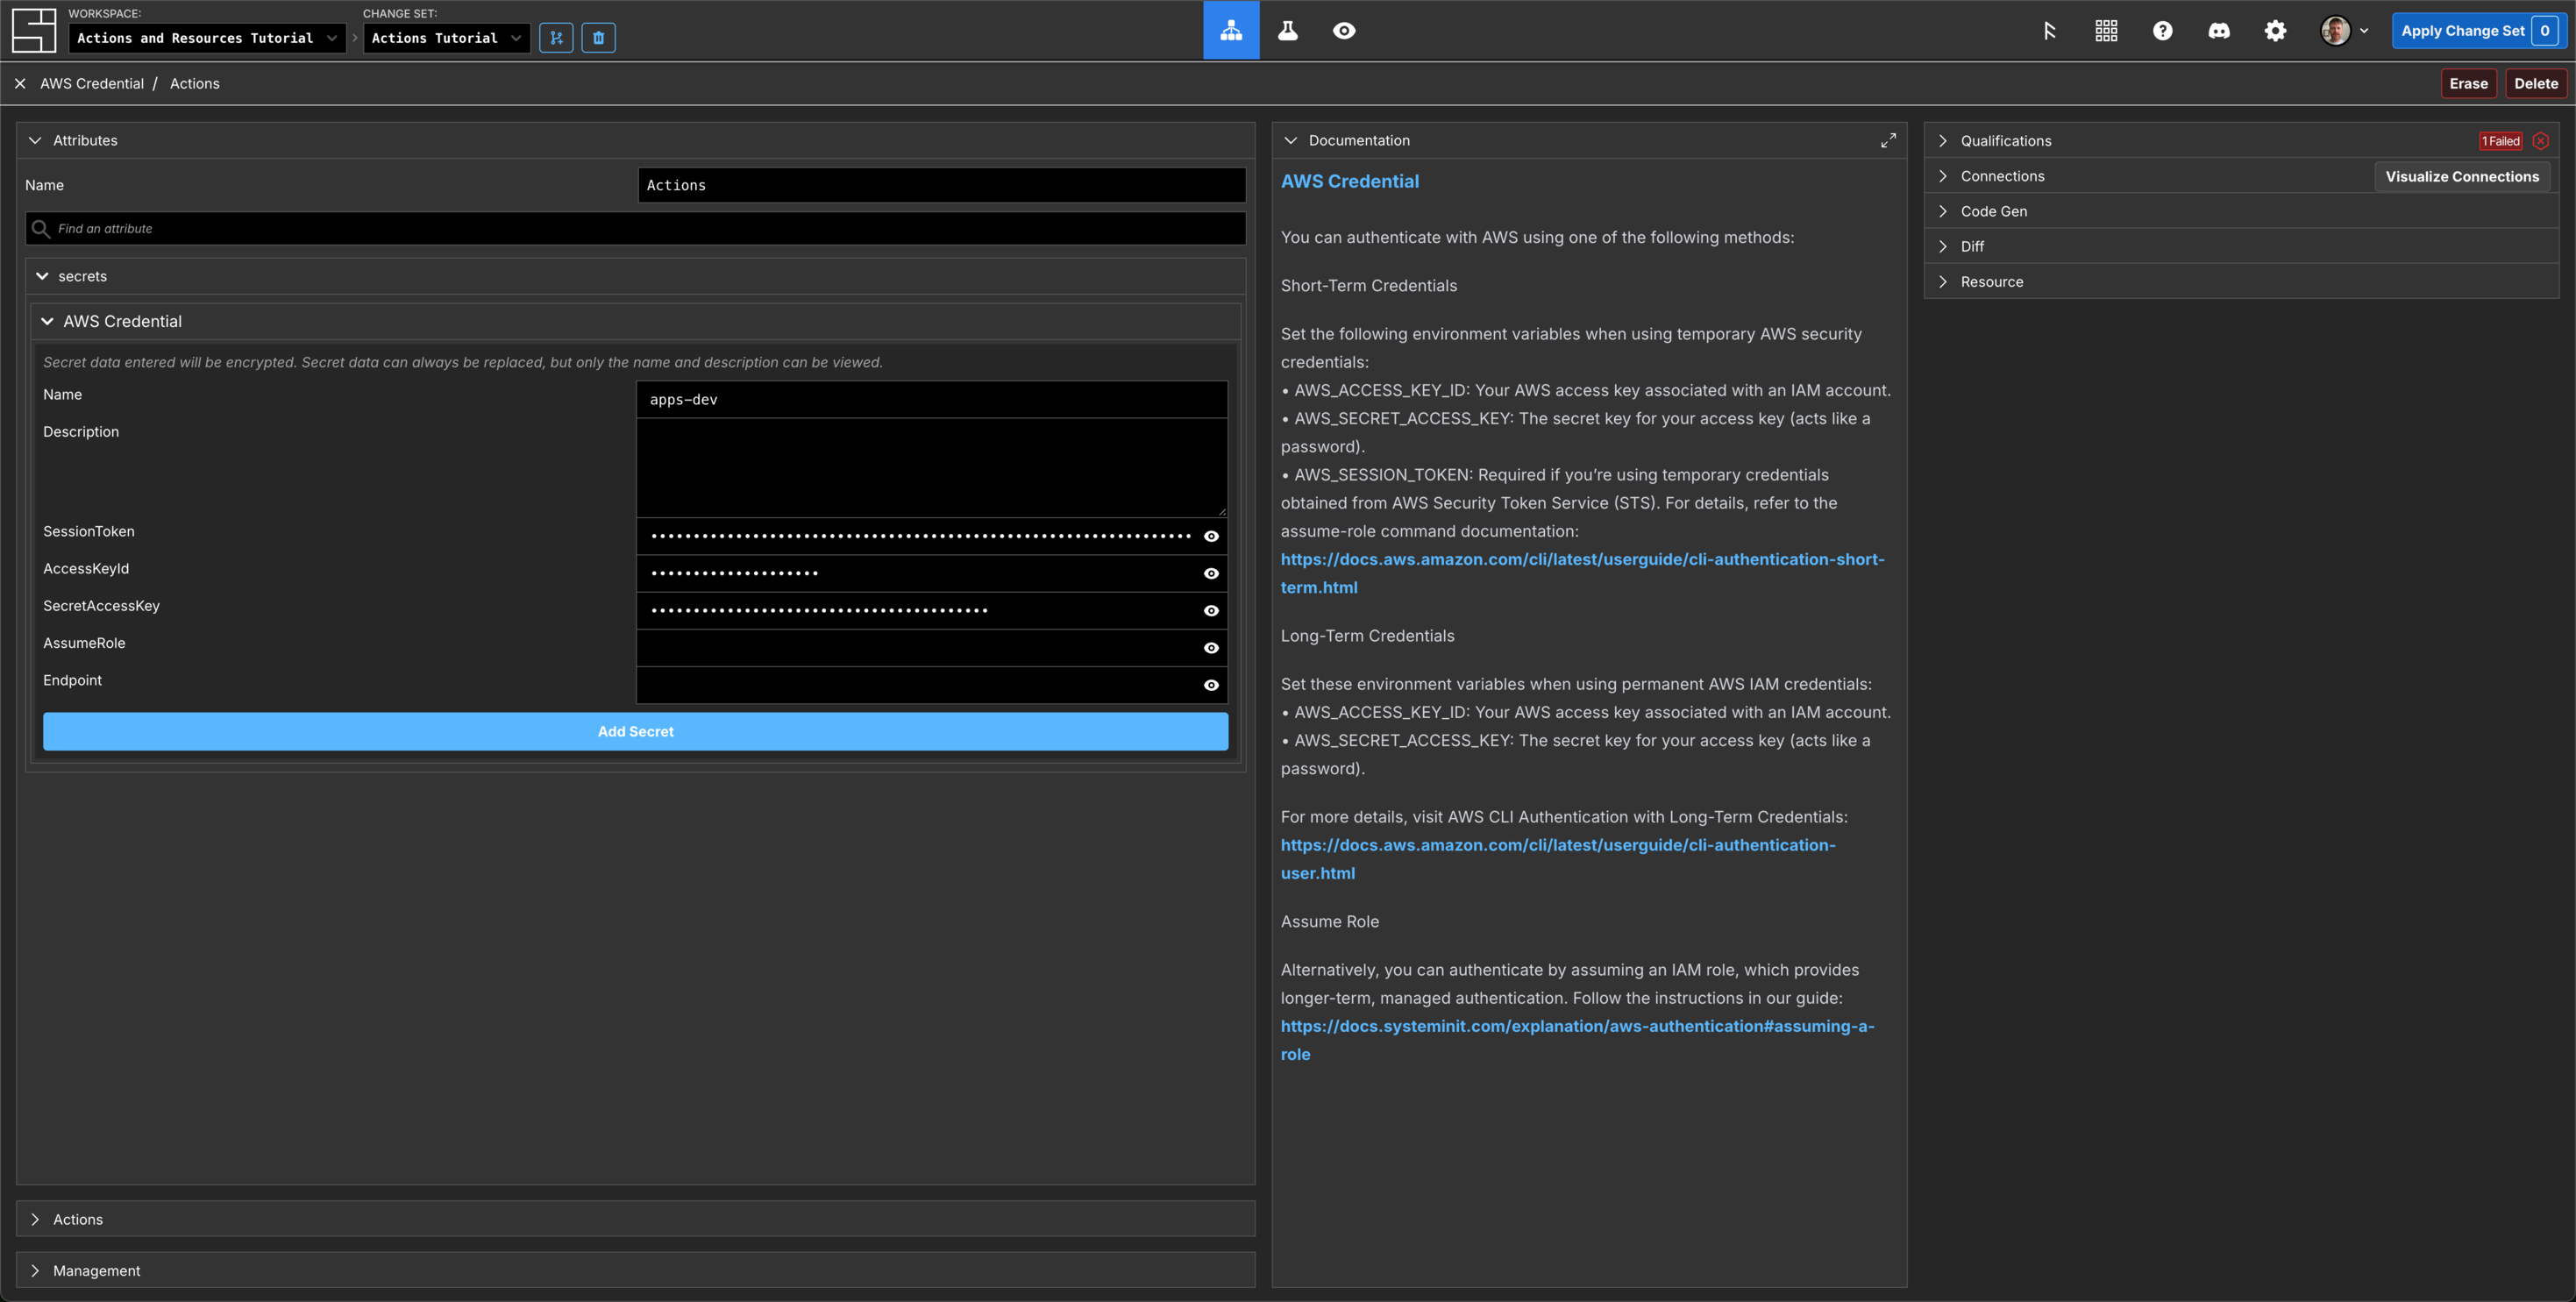Collapse the Attributes panel
The height and width of the screenshot is (1302, 2576).
(x=35, y=141)
